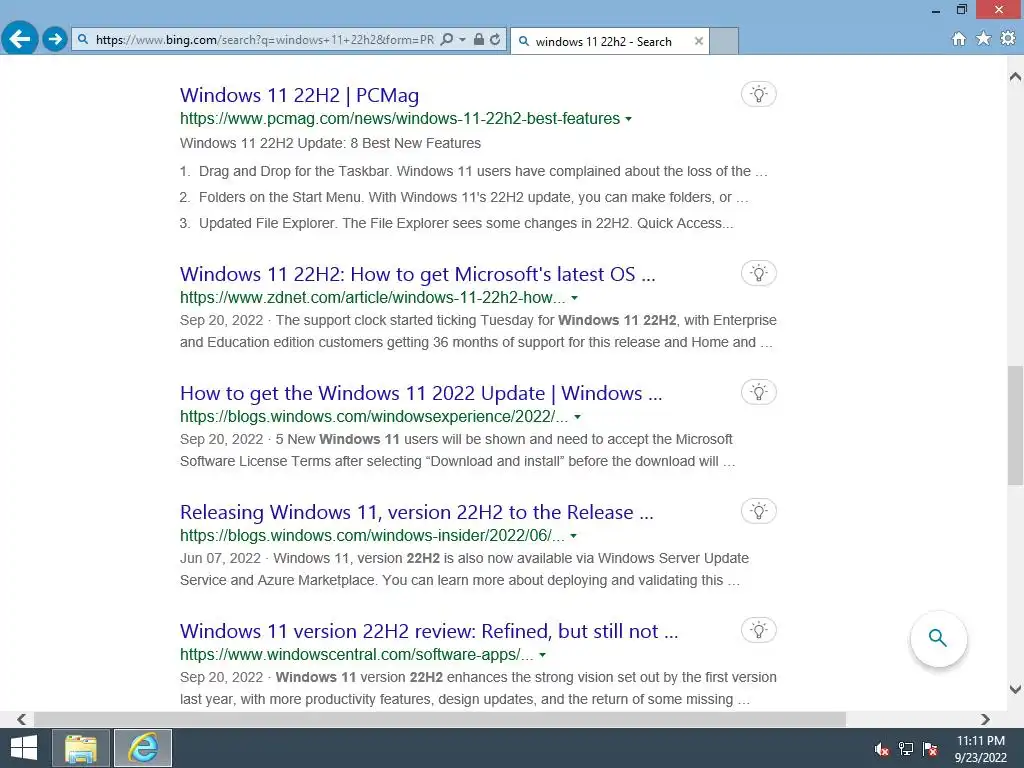
Task: Click the taskbar clock showing 11:11 PM
Action: pos(980,749)
